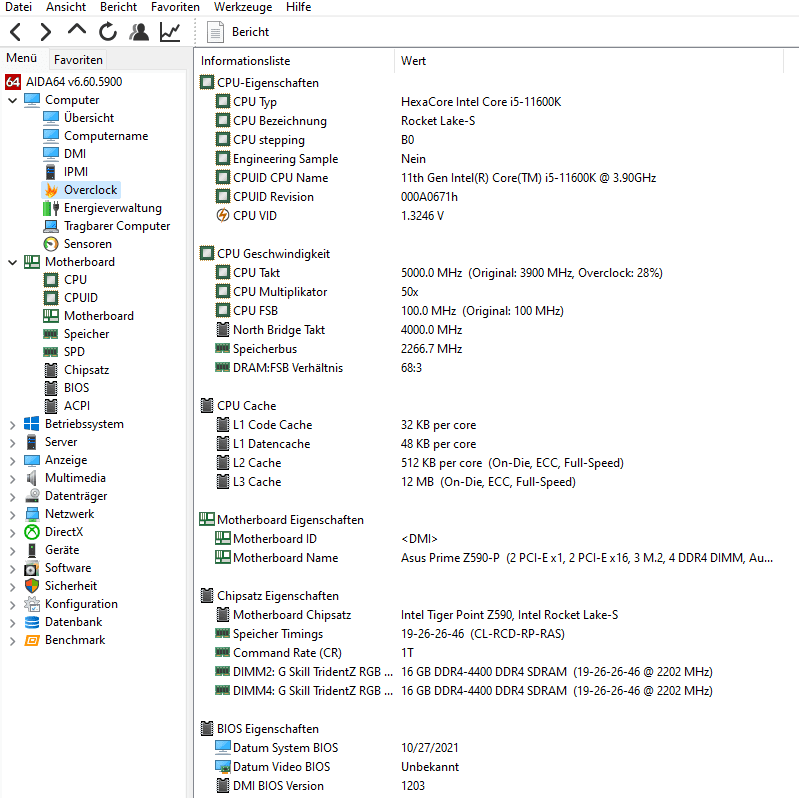Select the Computername icon in tree
Screen dimensions: 799x798
[x=51, y=136]
